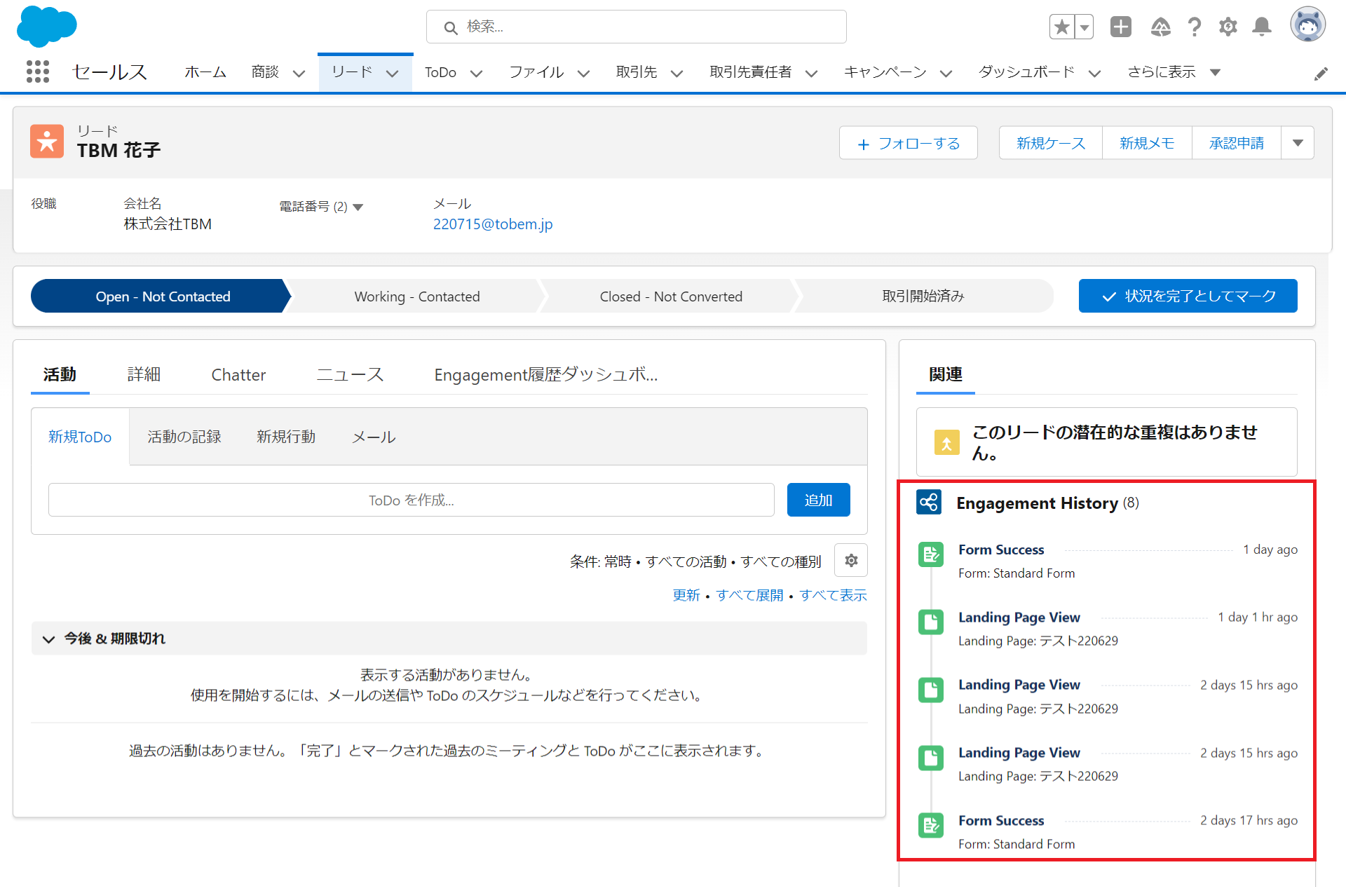Open the notifications bell icon
The height and width of the screenshot is (887, 1346).
pos(1261,28)
